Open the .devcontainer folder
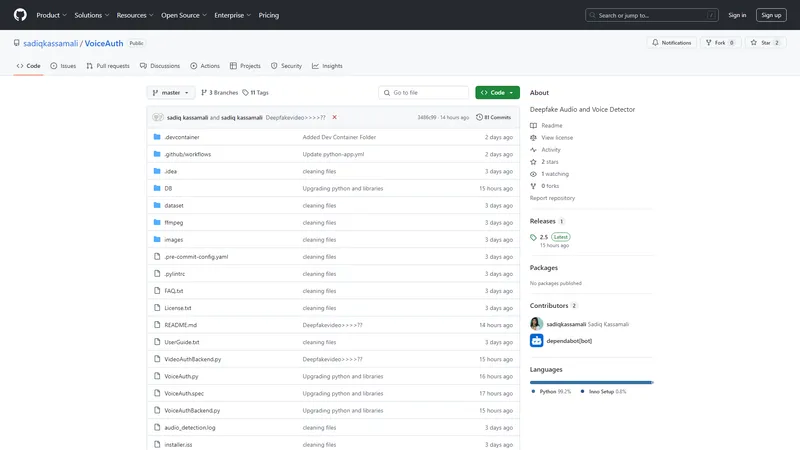The height and width of the screenshot is (450, 800). coord(182,137)
